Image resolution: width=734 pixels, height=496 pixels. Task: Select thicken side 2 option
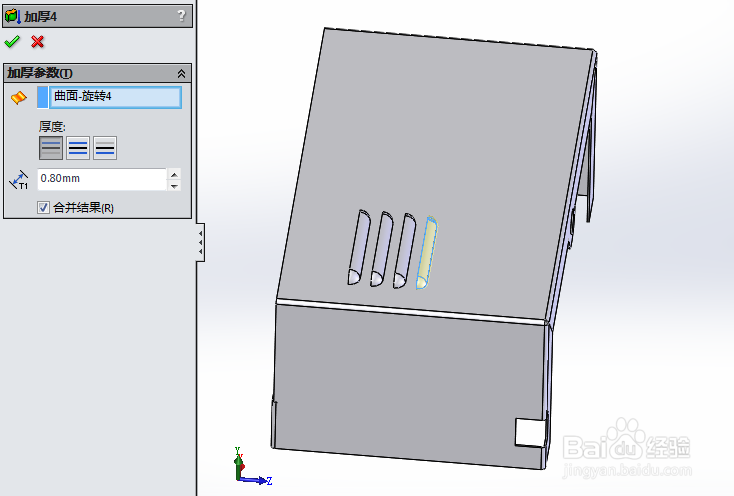coord(105,148)
